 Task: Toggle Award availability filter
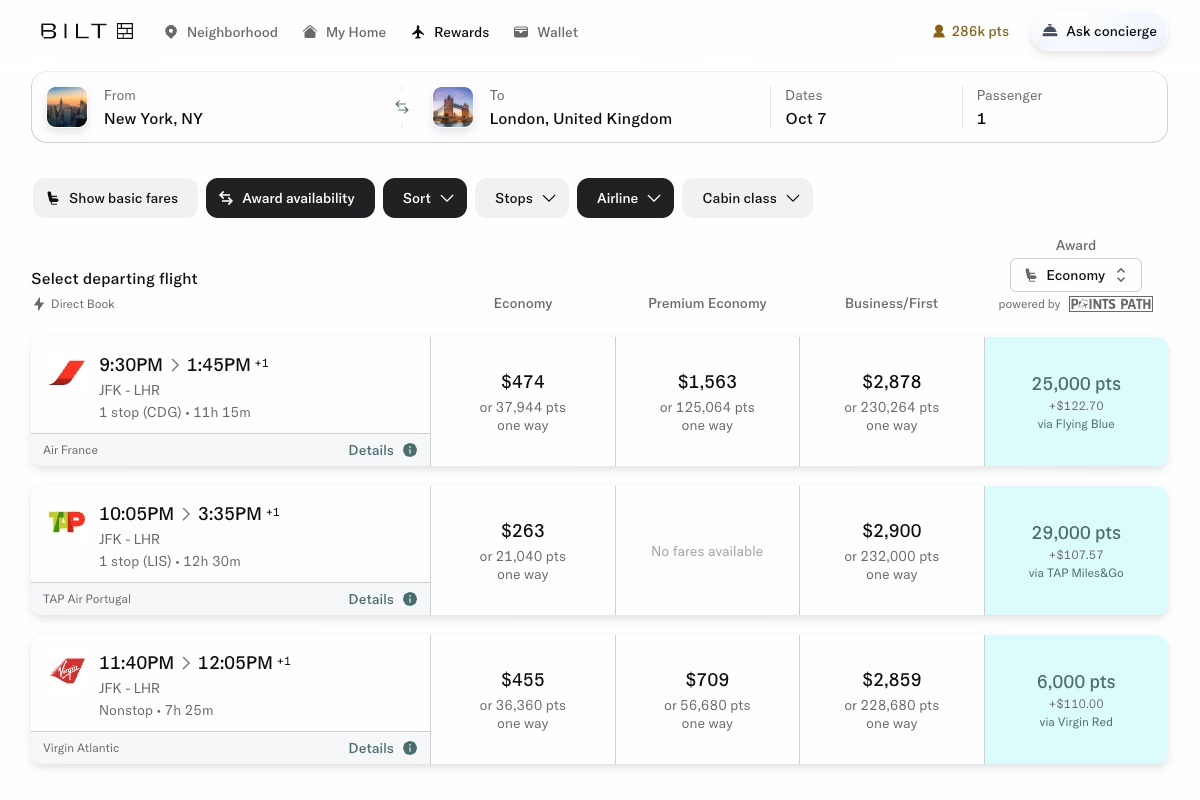[x=290, y=198]
